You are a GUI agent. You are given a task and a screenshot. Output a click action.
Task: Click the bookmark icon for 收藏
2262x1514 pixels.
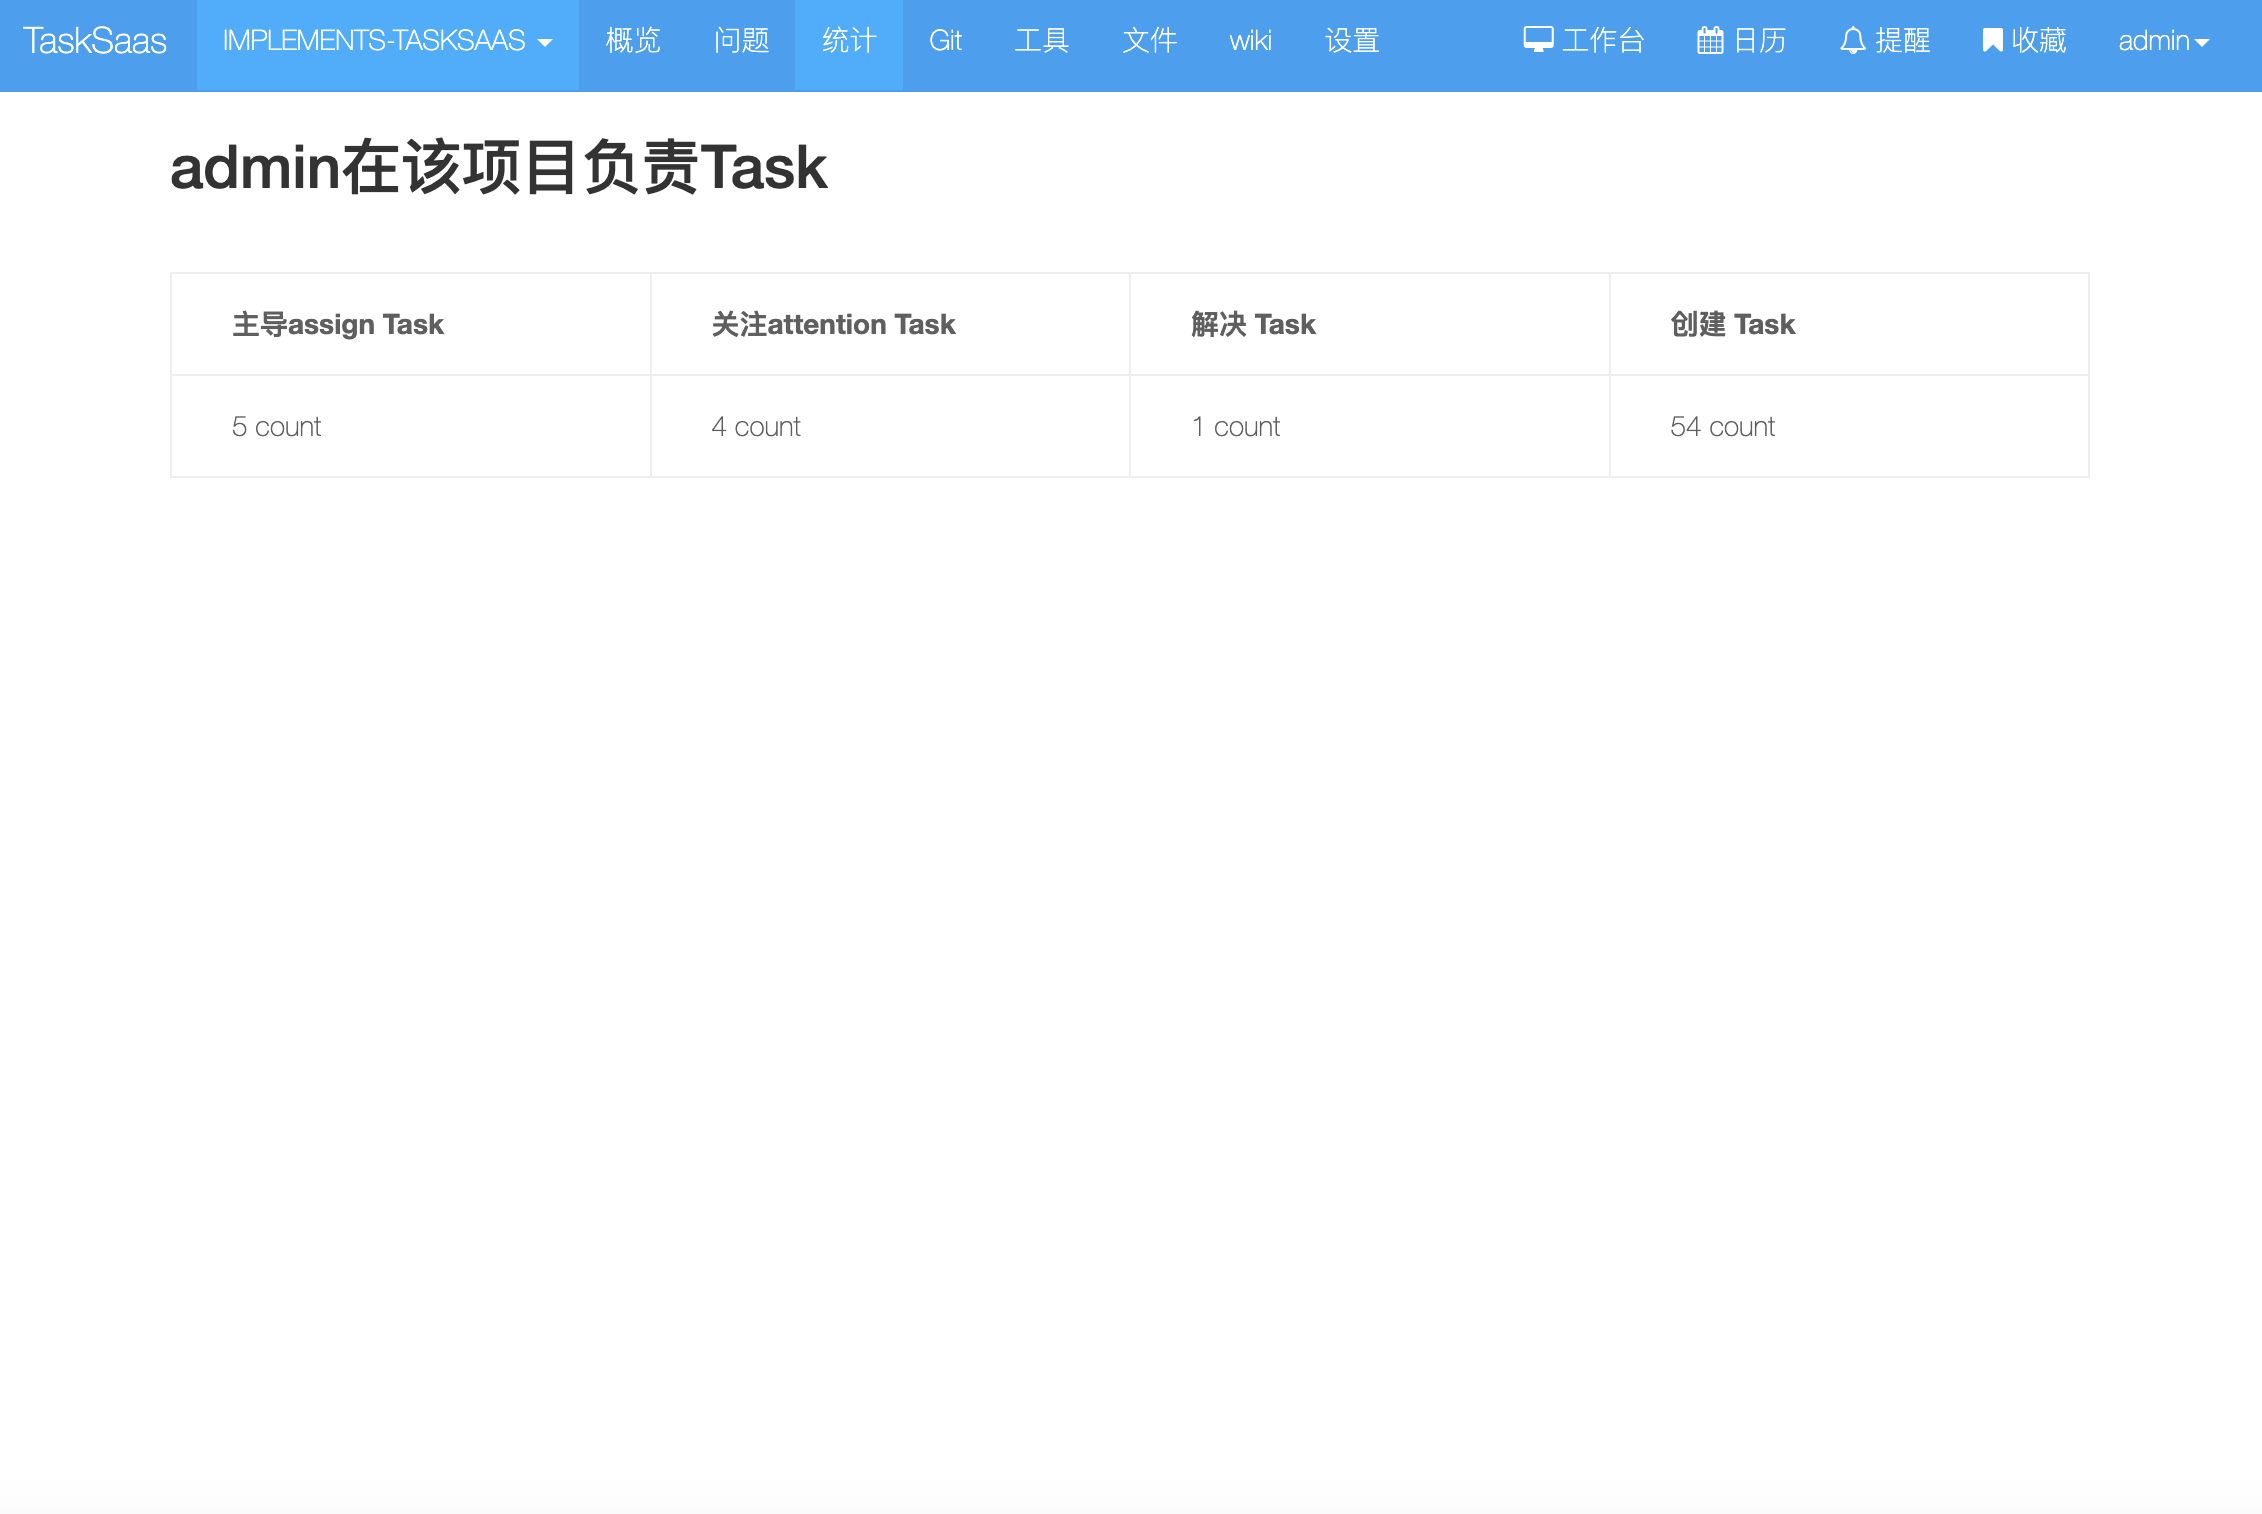(1992, 40)
